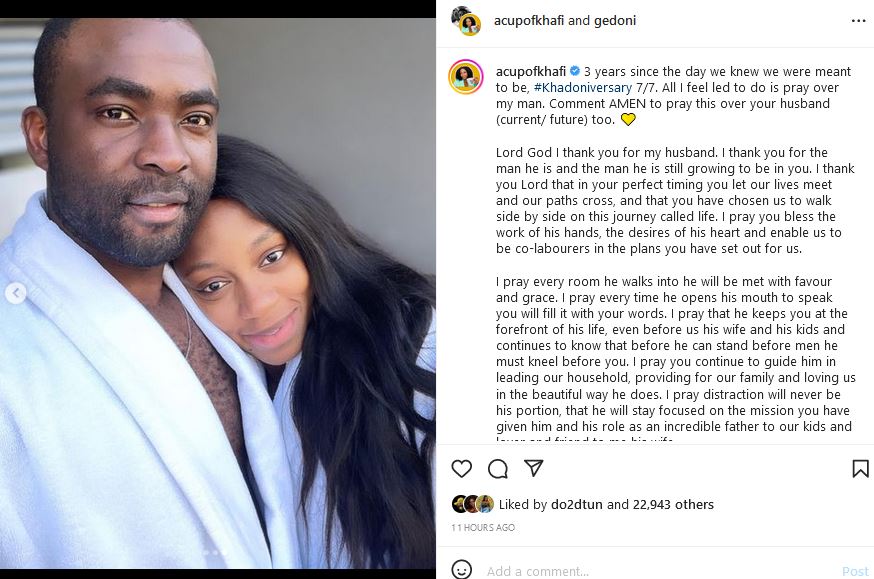This screenshot has width=874, height=579.
Task: Click into the Add a comment field
Action: click(x=658, y=571)
